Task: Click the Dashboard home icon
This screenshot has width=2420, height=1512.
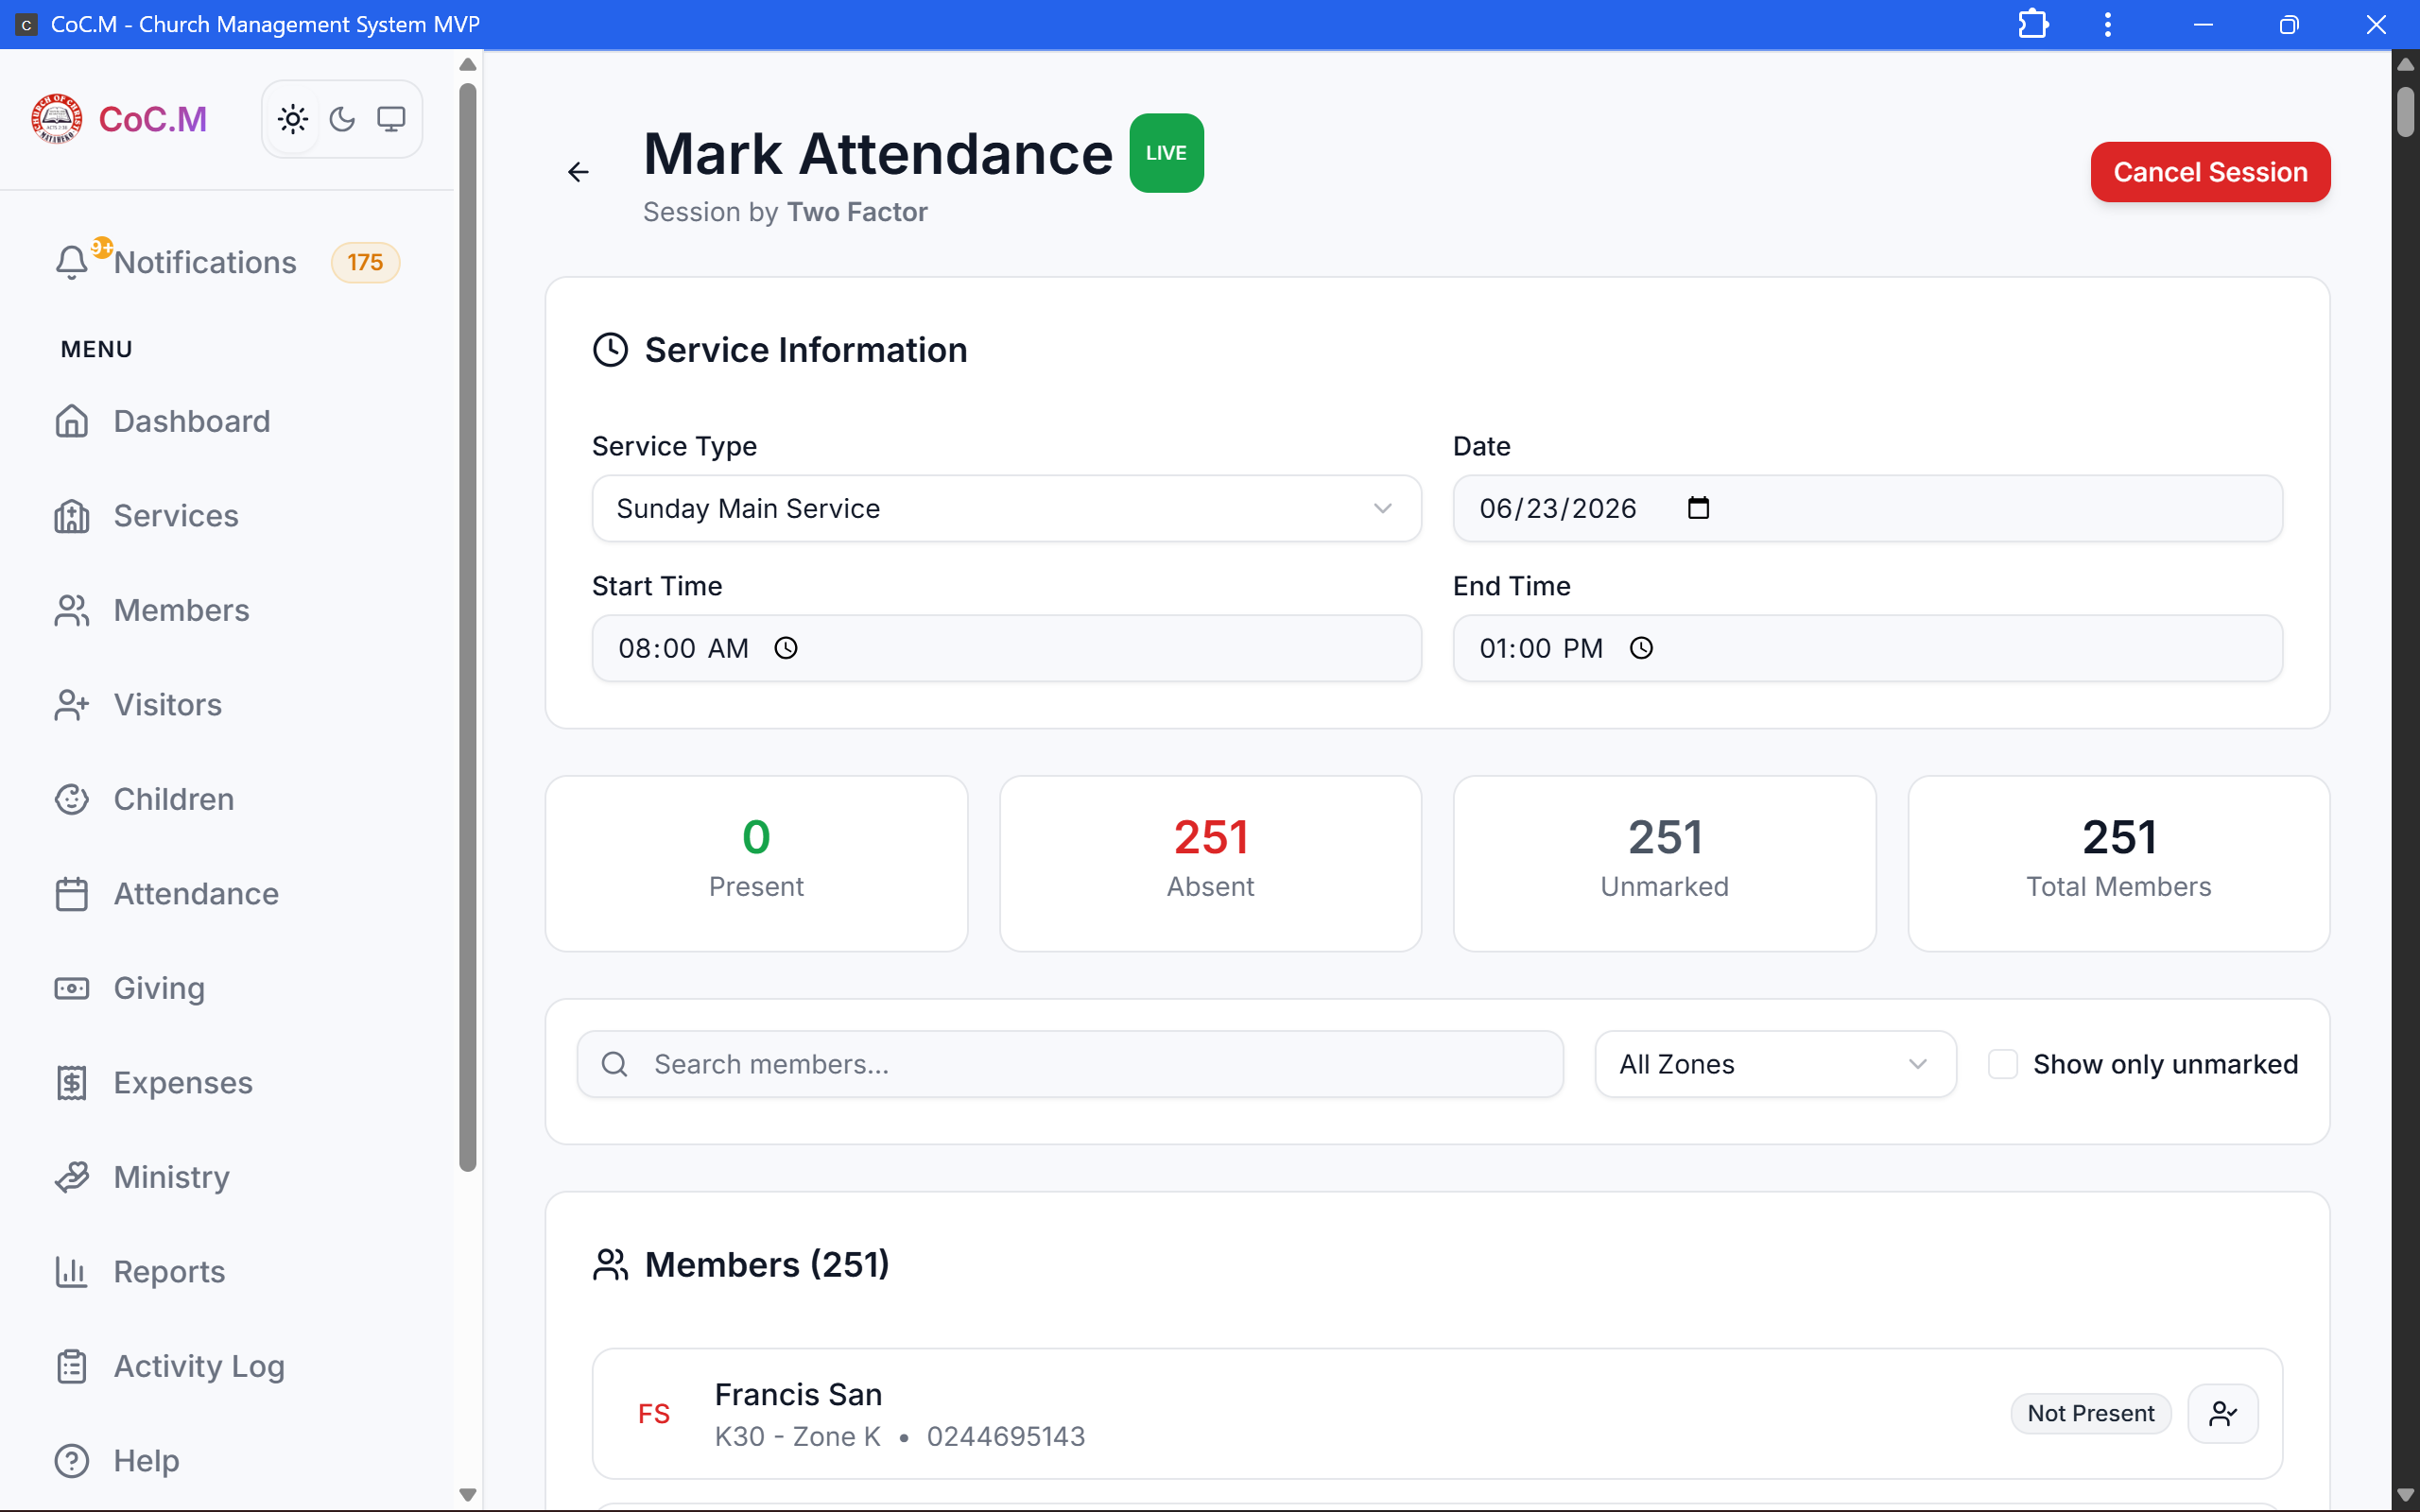Action: pos(72,421)
